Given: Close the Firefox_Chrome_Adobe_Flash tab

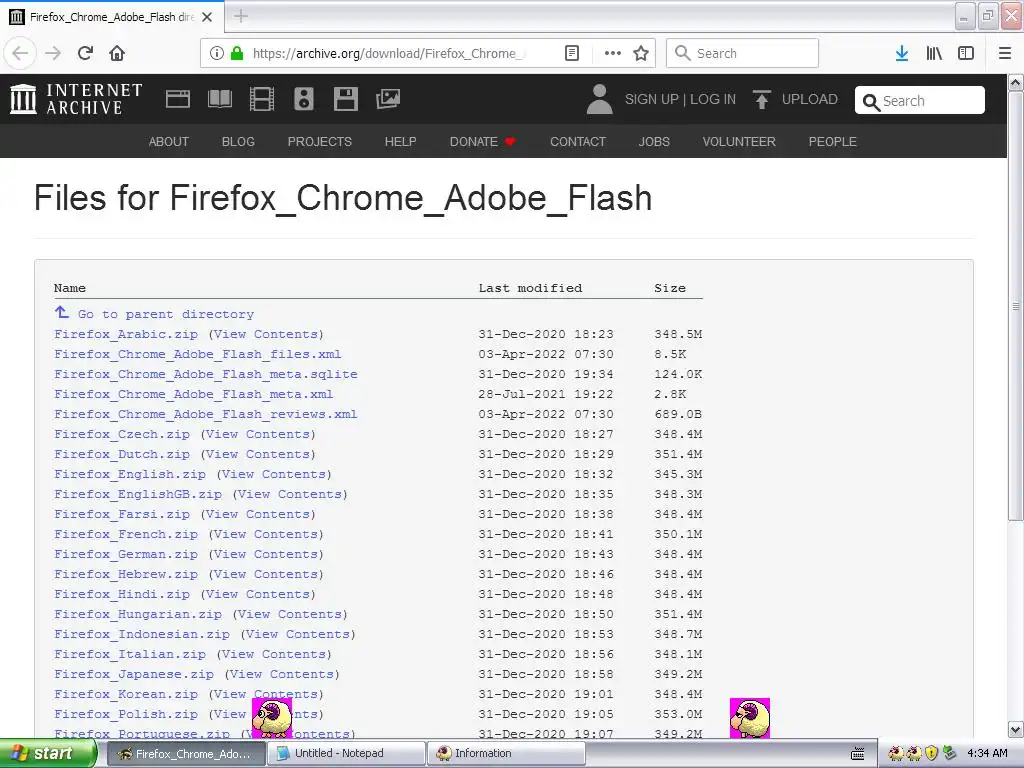Looking at the screenshot, I should click(x=207, y=17).
